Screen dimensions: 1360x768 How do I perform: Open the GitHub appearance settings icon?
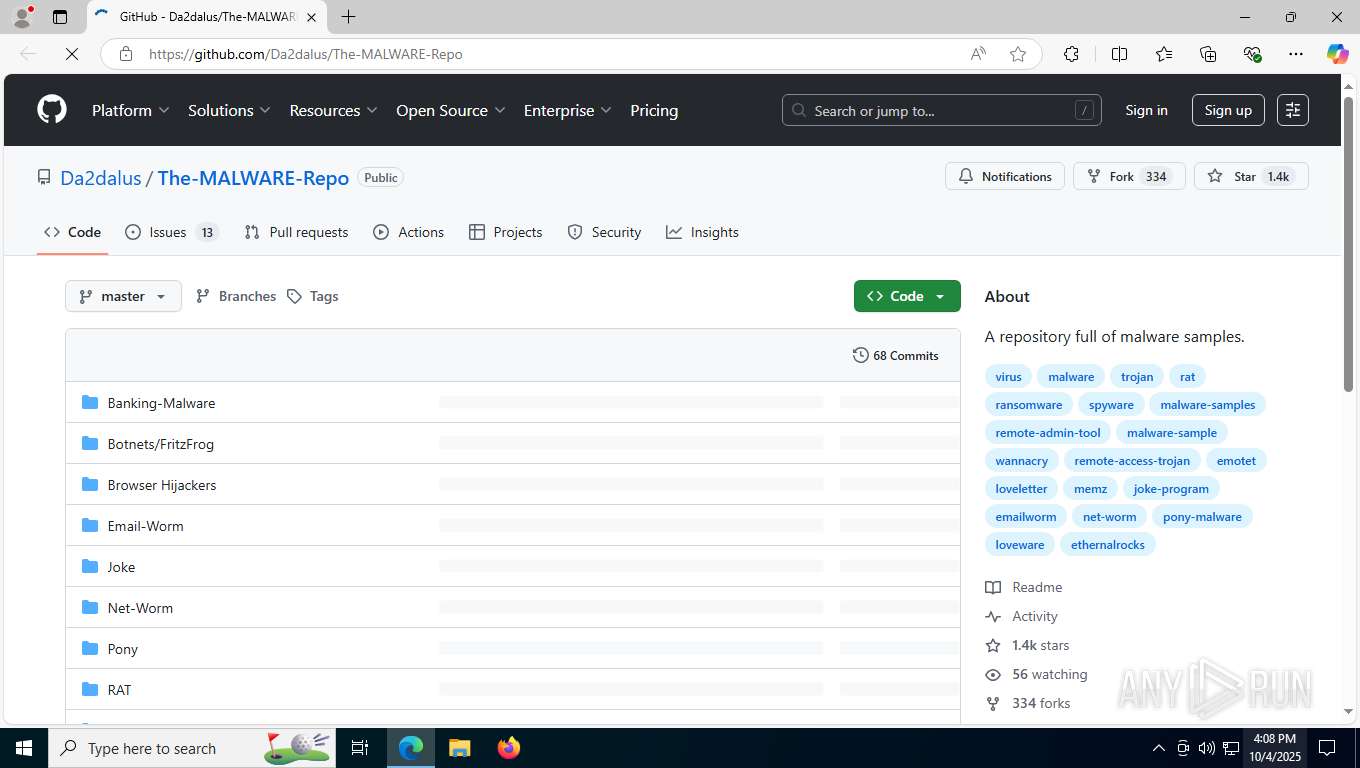(1293, 110)
